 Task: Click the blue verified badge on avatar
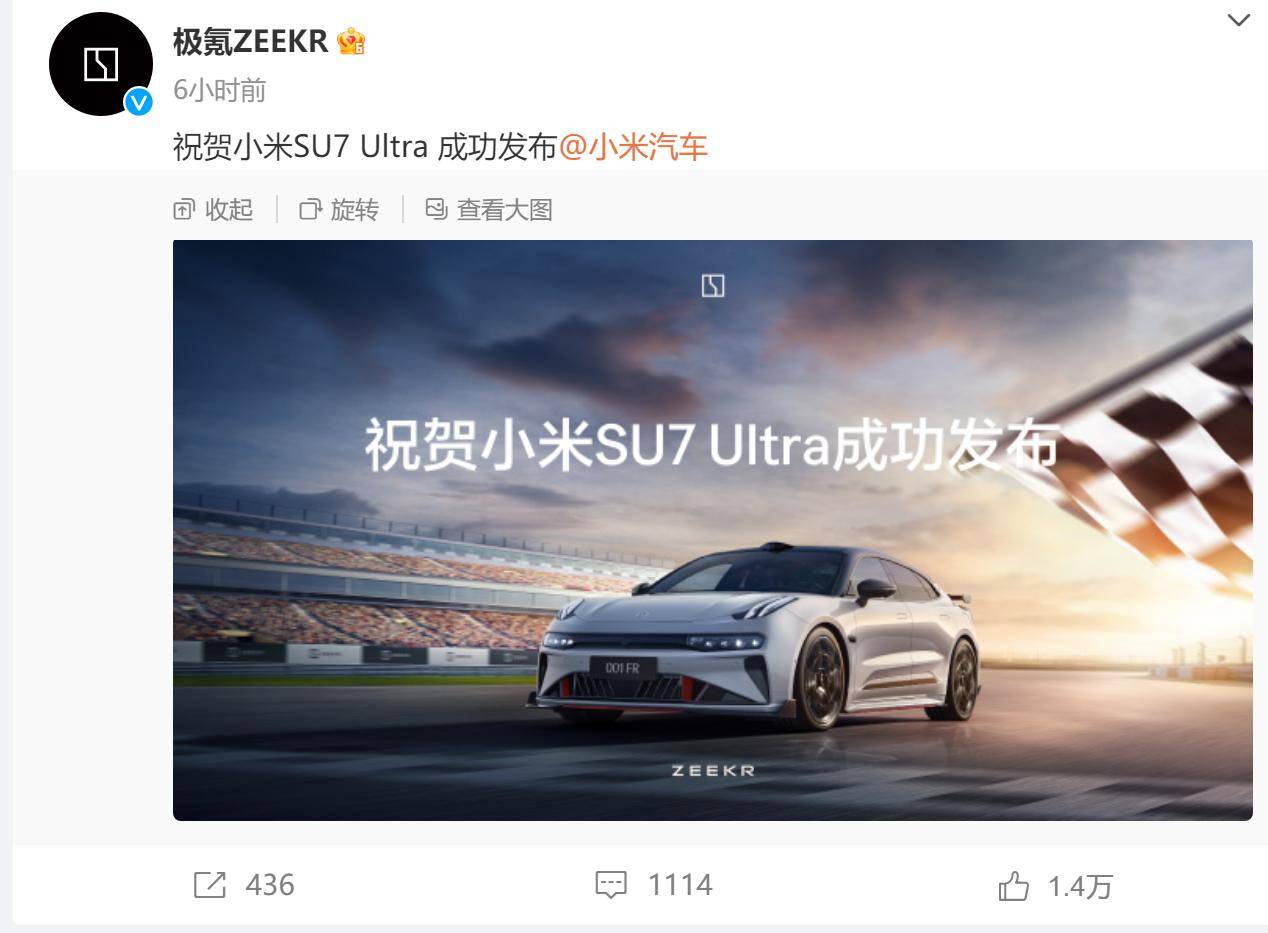(138, 102)
